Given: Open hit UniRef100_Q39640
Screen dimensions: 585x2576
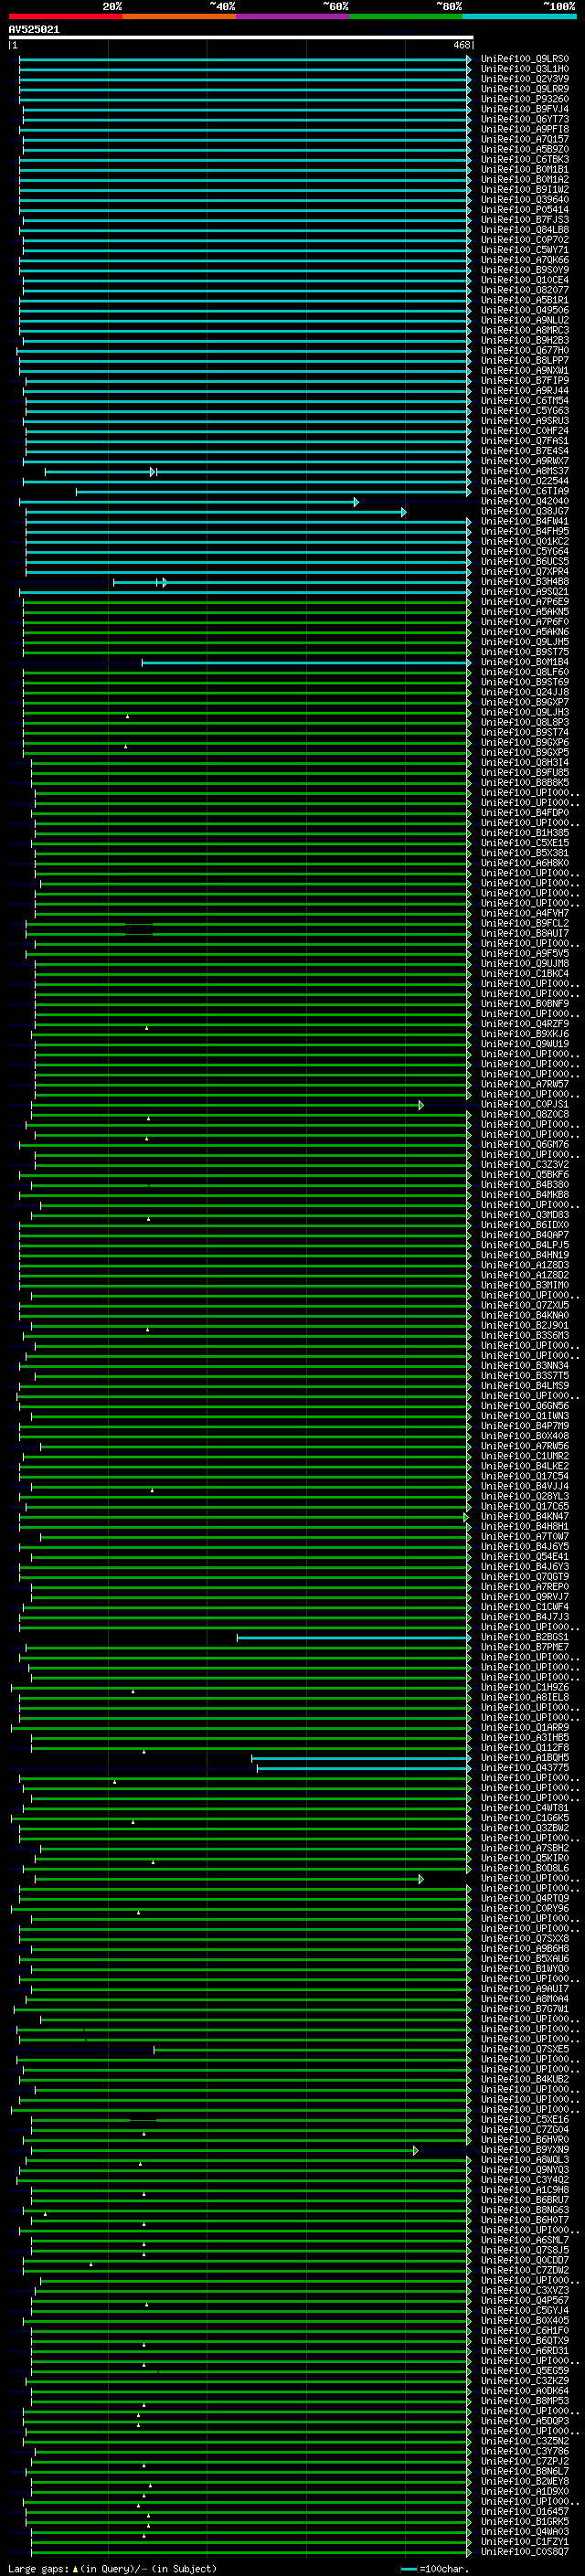Looking at the screenshot, I should click(x=525, y=200).
